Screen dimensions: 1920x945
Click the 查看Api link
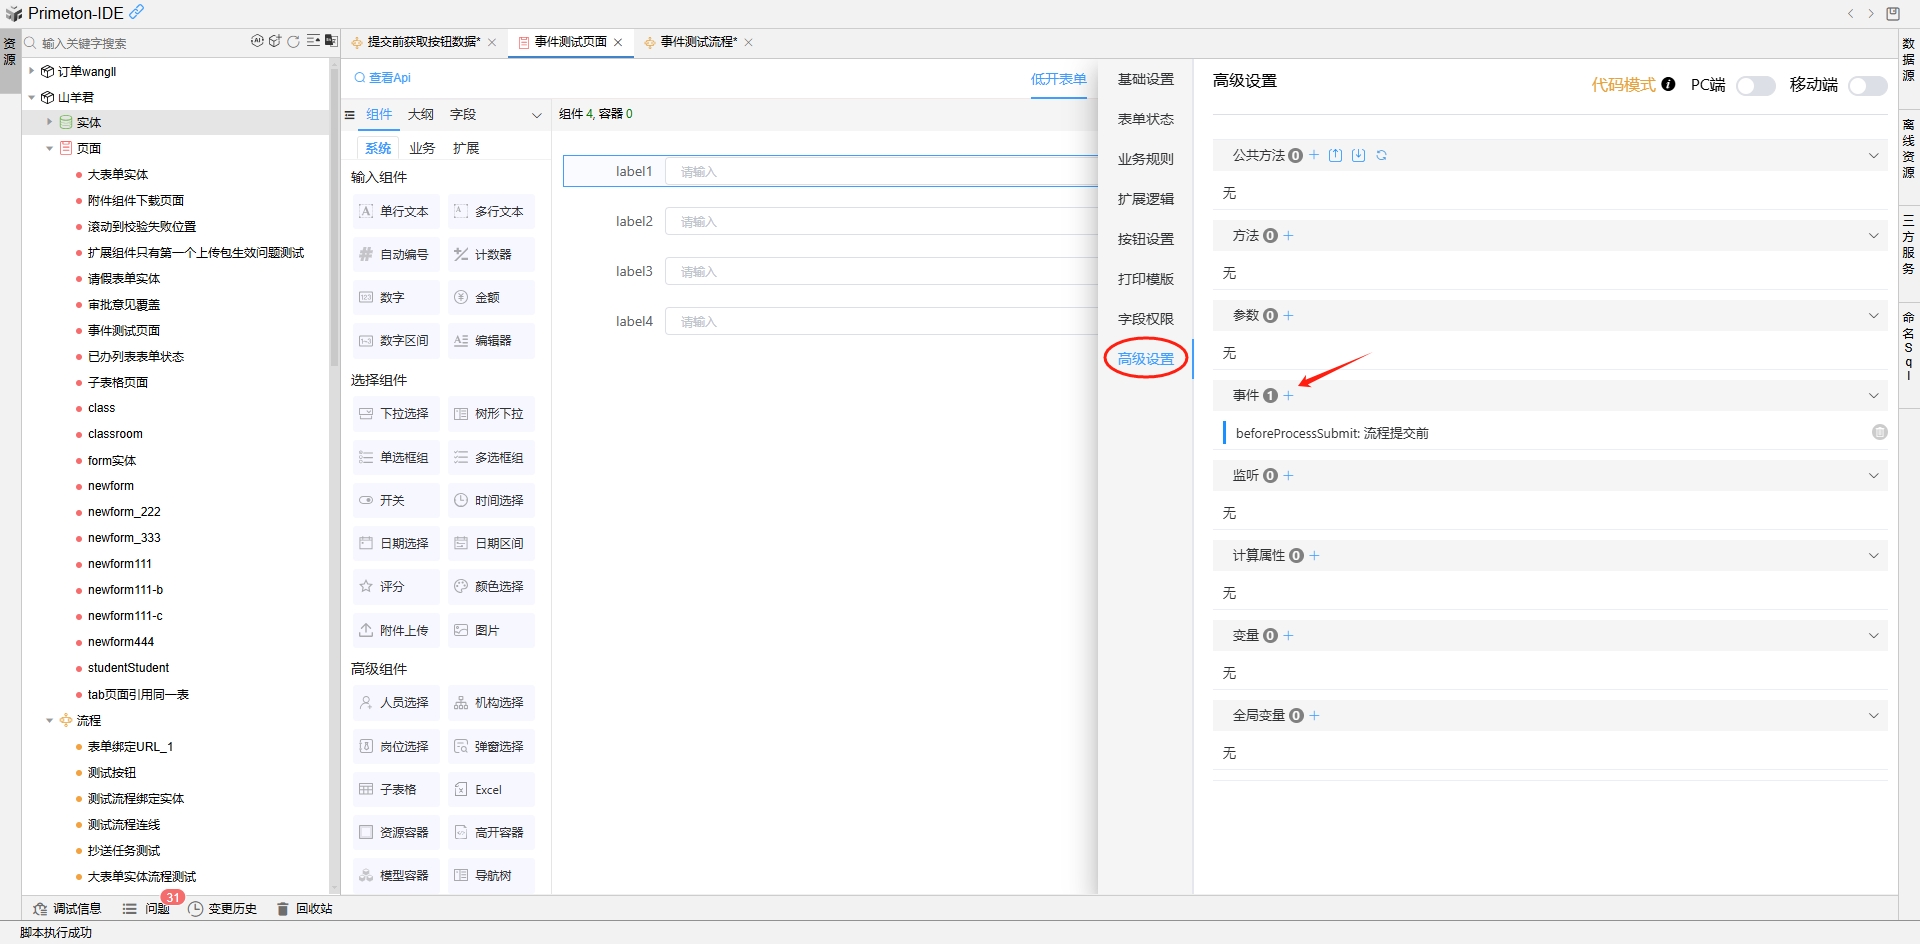[383, 78]
